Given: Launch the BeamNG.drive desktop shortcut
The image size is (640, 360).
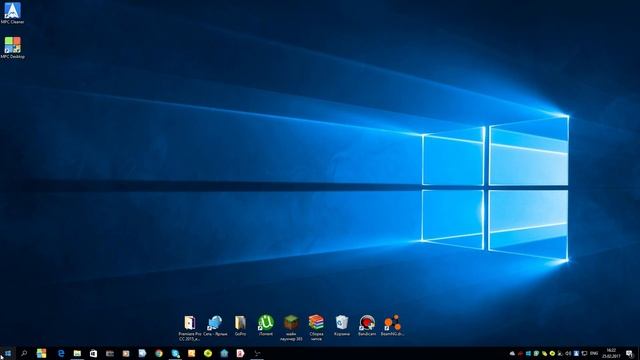Looking at the screenshot, I should [392, 325].
